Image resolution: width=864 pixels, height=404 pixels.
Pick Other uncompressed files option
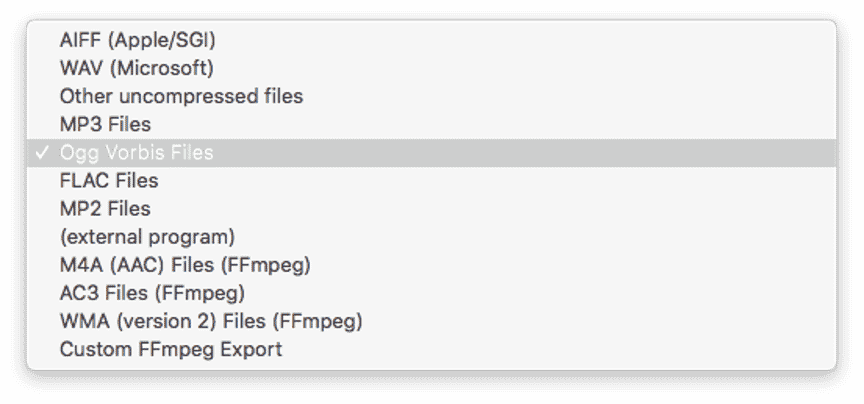pos(181,97)
